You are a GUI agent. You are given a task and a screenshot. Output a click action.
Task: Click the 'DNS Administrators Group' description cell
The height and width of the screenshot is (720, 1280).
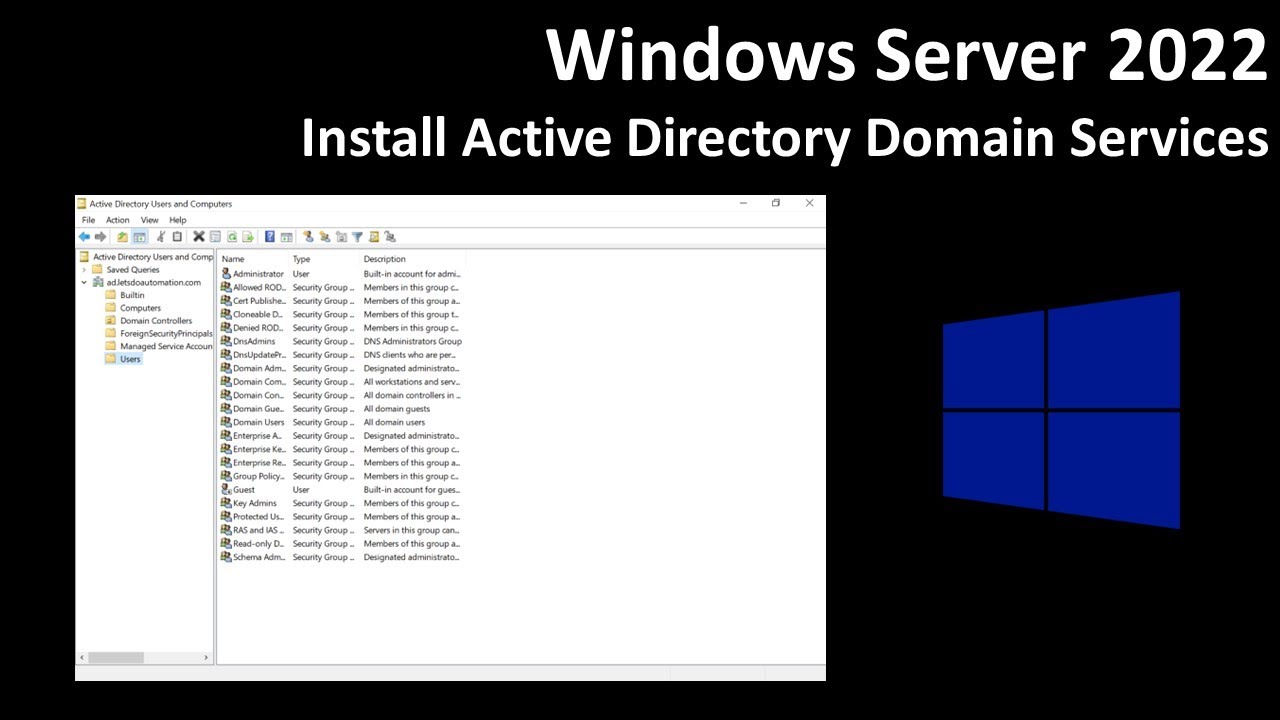(412, 341)
